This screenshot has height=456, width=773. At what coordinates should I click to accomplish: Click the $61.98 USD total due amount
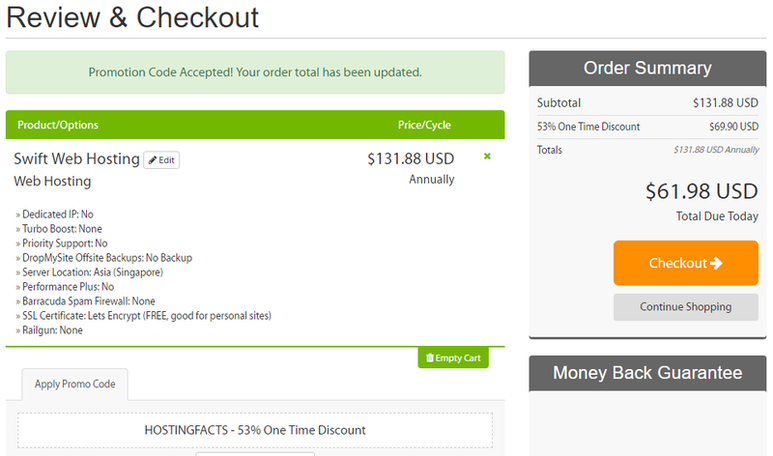click(701, 191)
